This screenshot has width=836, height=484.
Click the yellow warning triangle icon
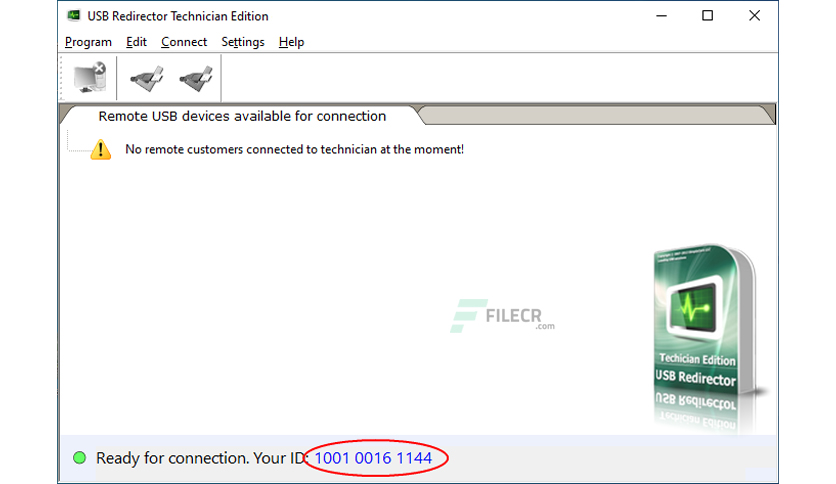100,149
